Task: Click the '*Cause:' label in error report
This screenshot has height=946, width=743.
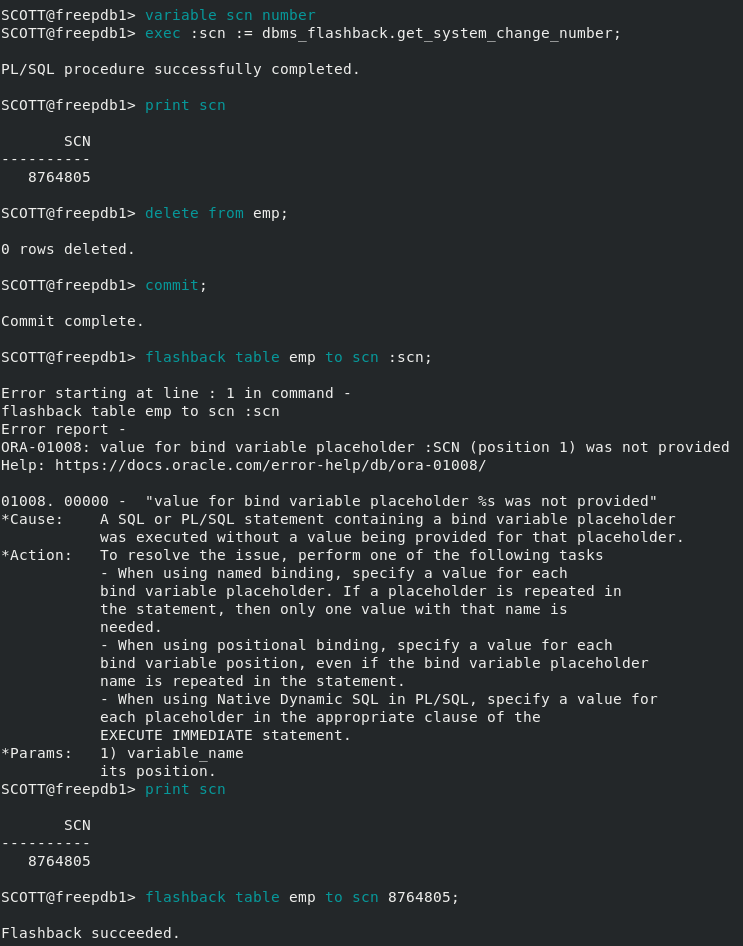Action: pyautogui.click(x=32, y=519)
